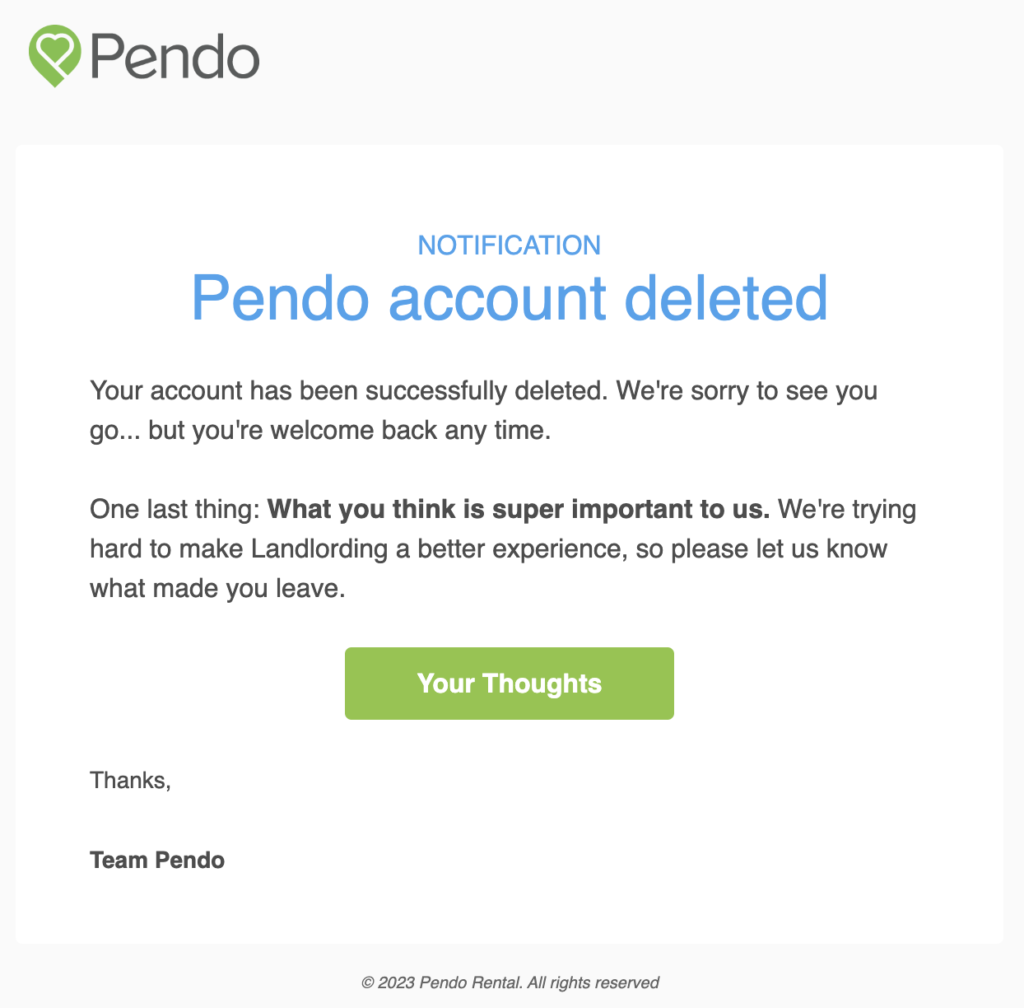Click the line 'what made you leave.'
Viewport: 1024px width, 1008px height.
point(217,589)
